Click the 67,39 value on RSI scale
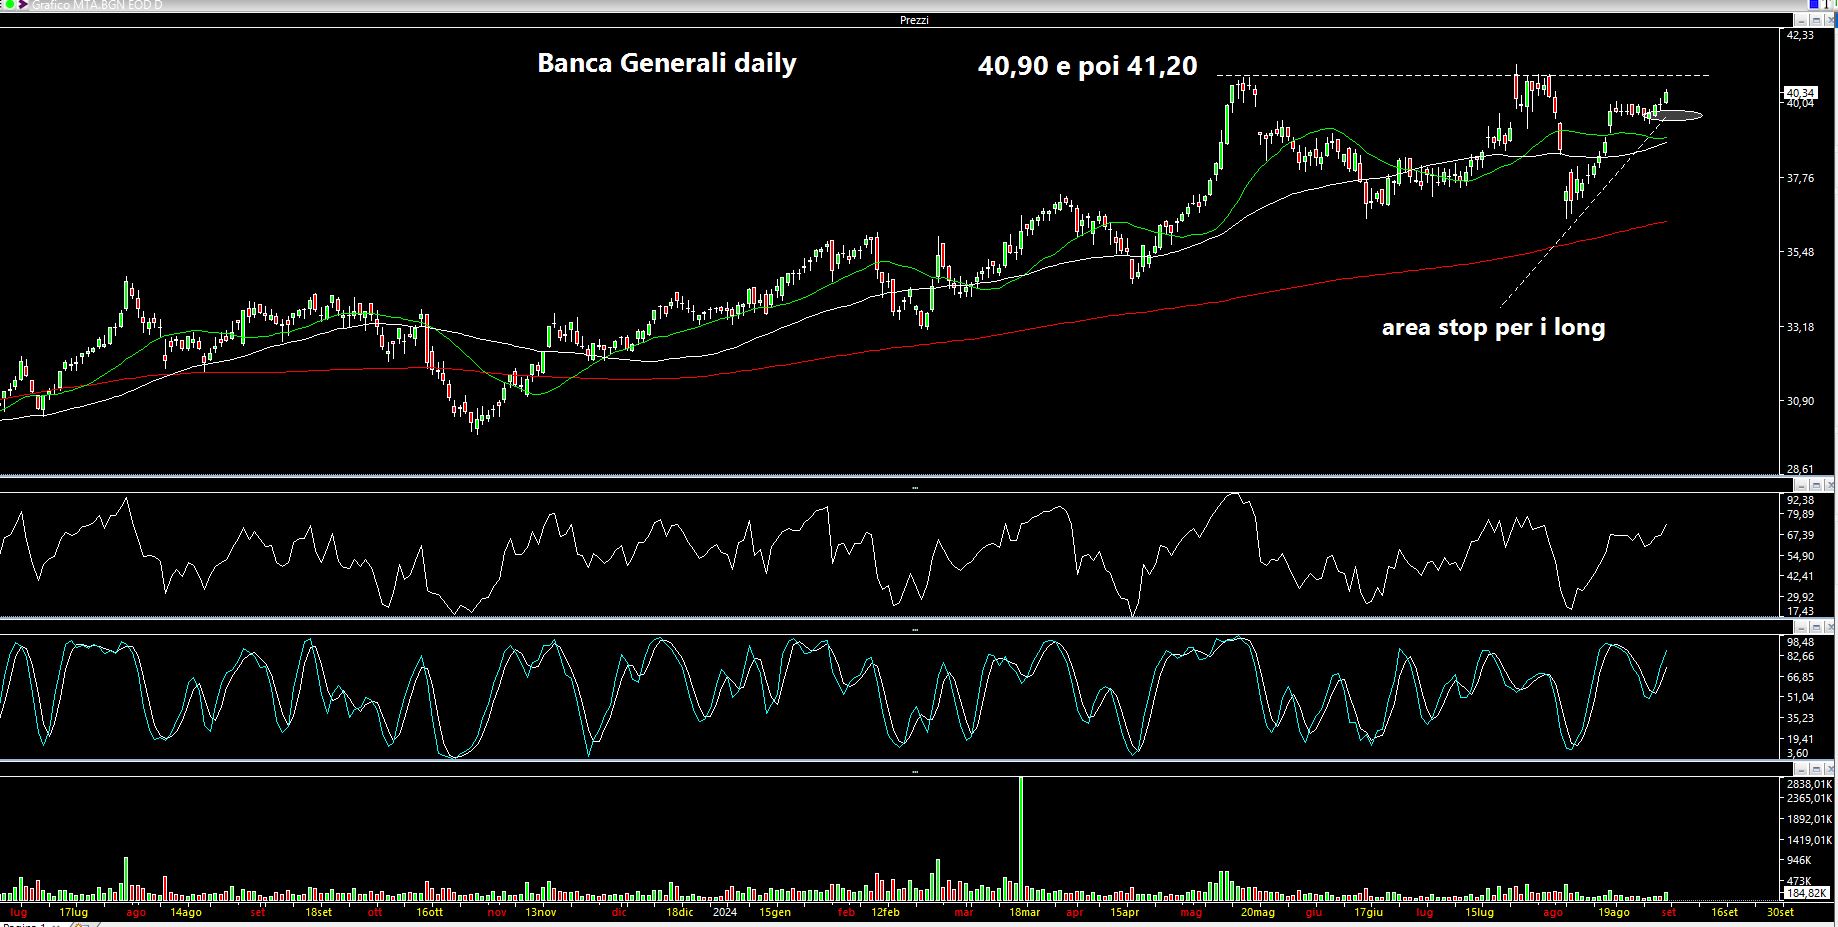 click(1800, 535)
